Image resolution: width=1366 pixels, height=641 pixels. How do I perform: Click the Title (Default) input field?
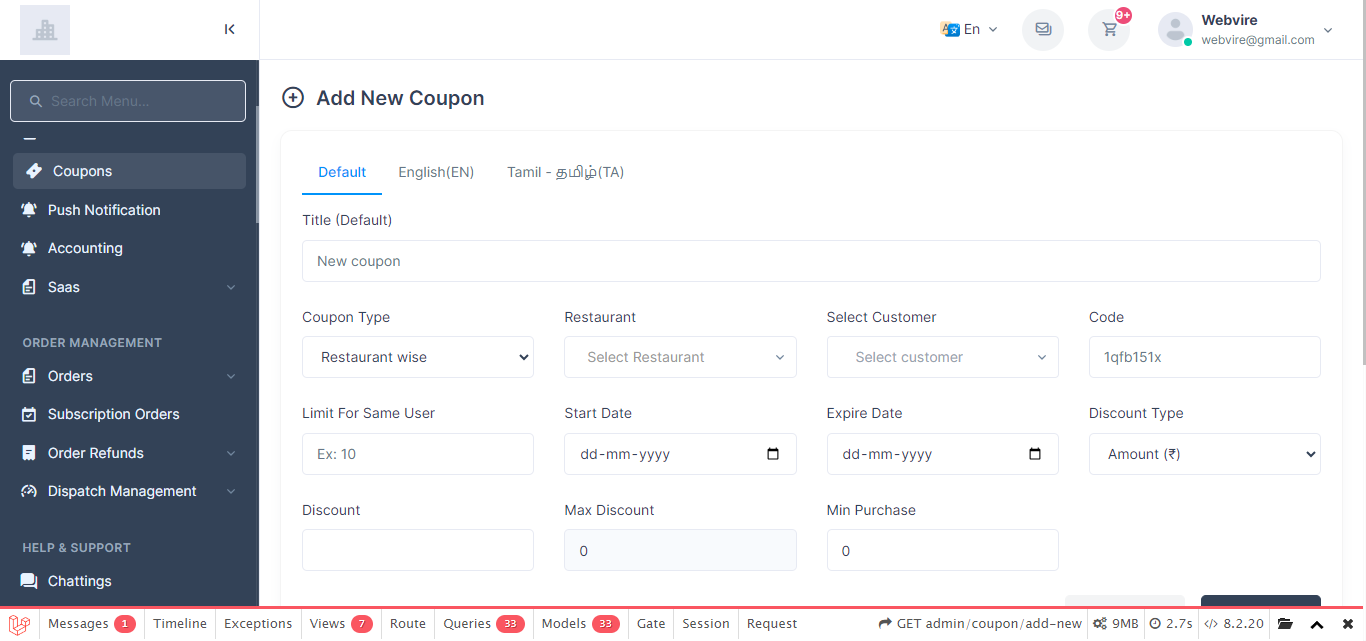click(811, 261)
